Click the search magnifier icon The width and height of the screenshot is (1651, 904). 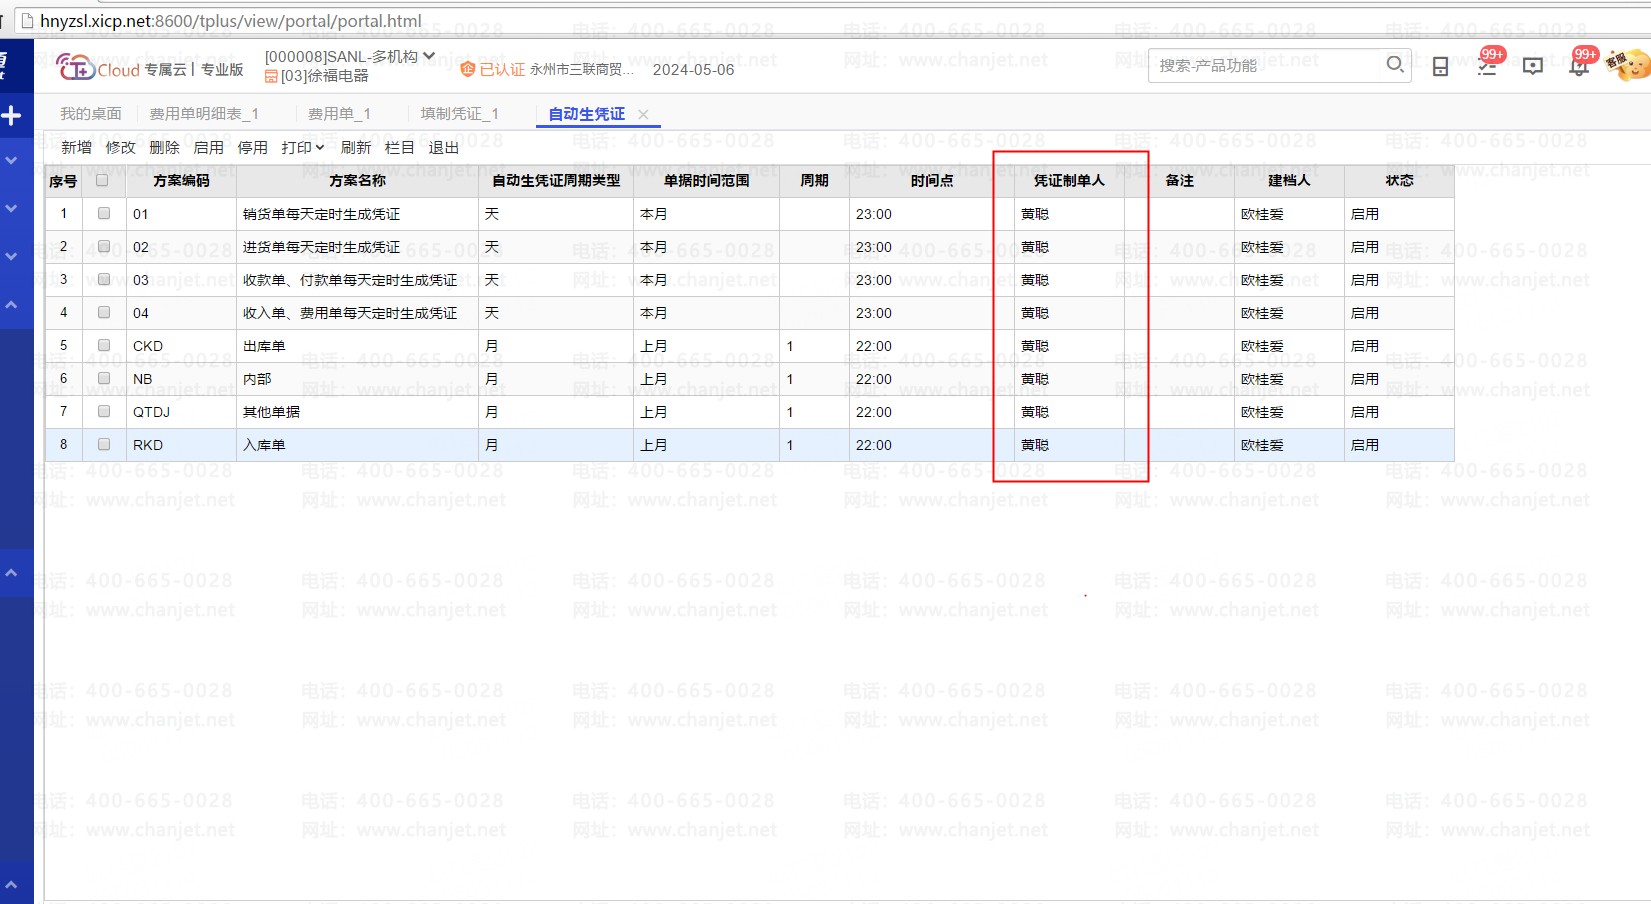[1395, 65]
